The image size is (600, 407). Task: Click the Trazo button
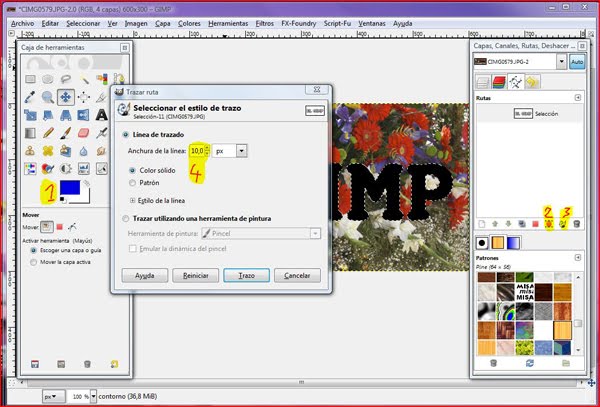coord(246,275)
